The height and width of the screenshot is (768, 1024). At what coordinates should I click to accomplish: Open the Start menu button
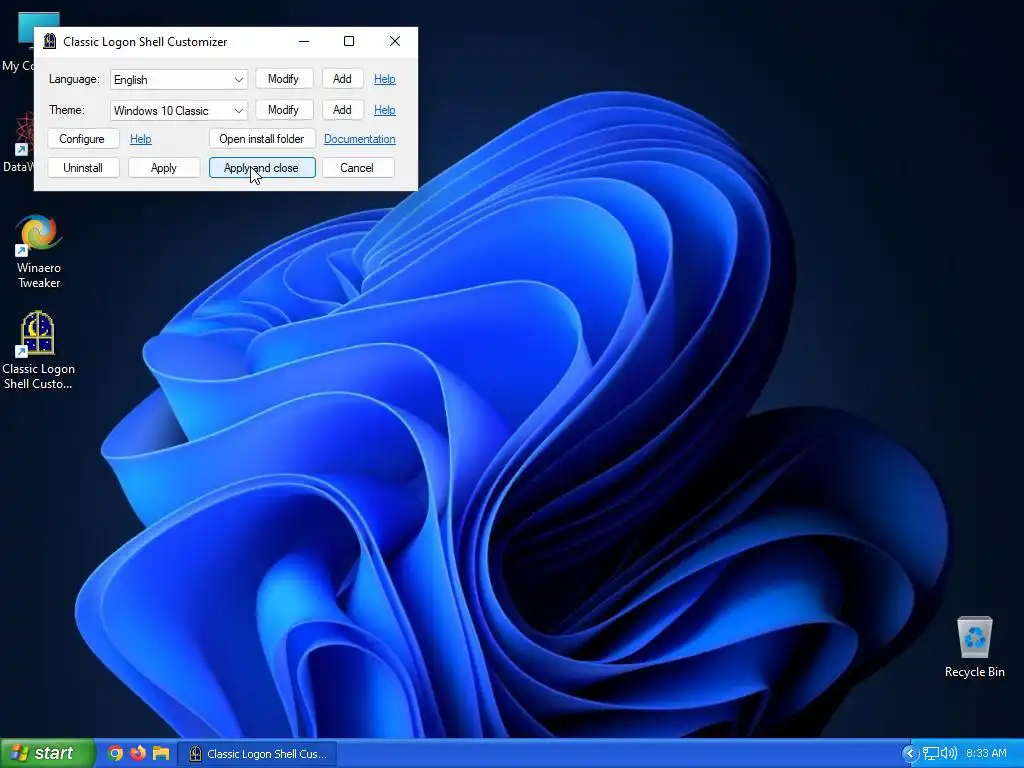pos(48,753)
